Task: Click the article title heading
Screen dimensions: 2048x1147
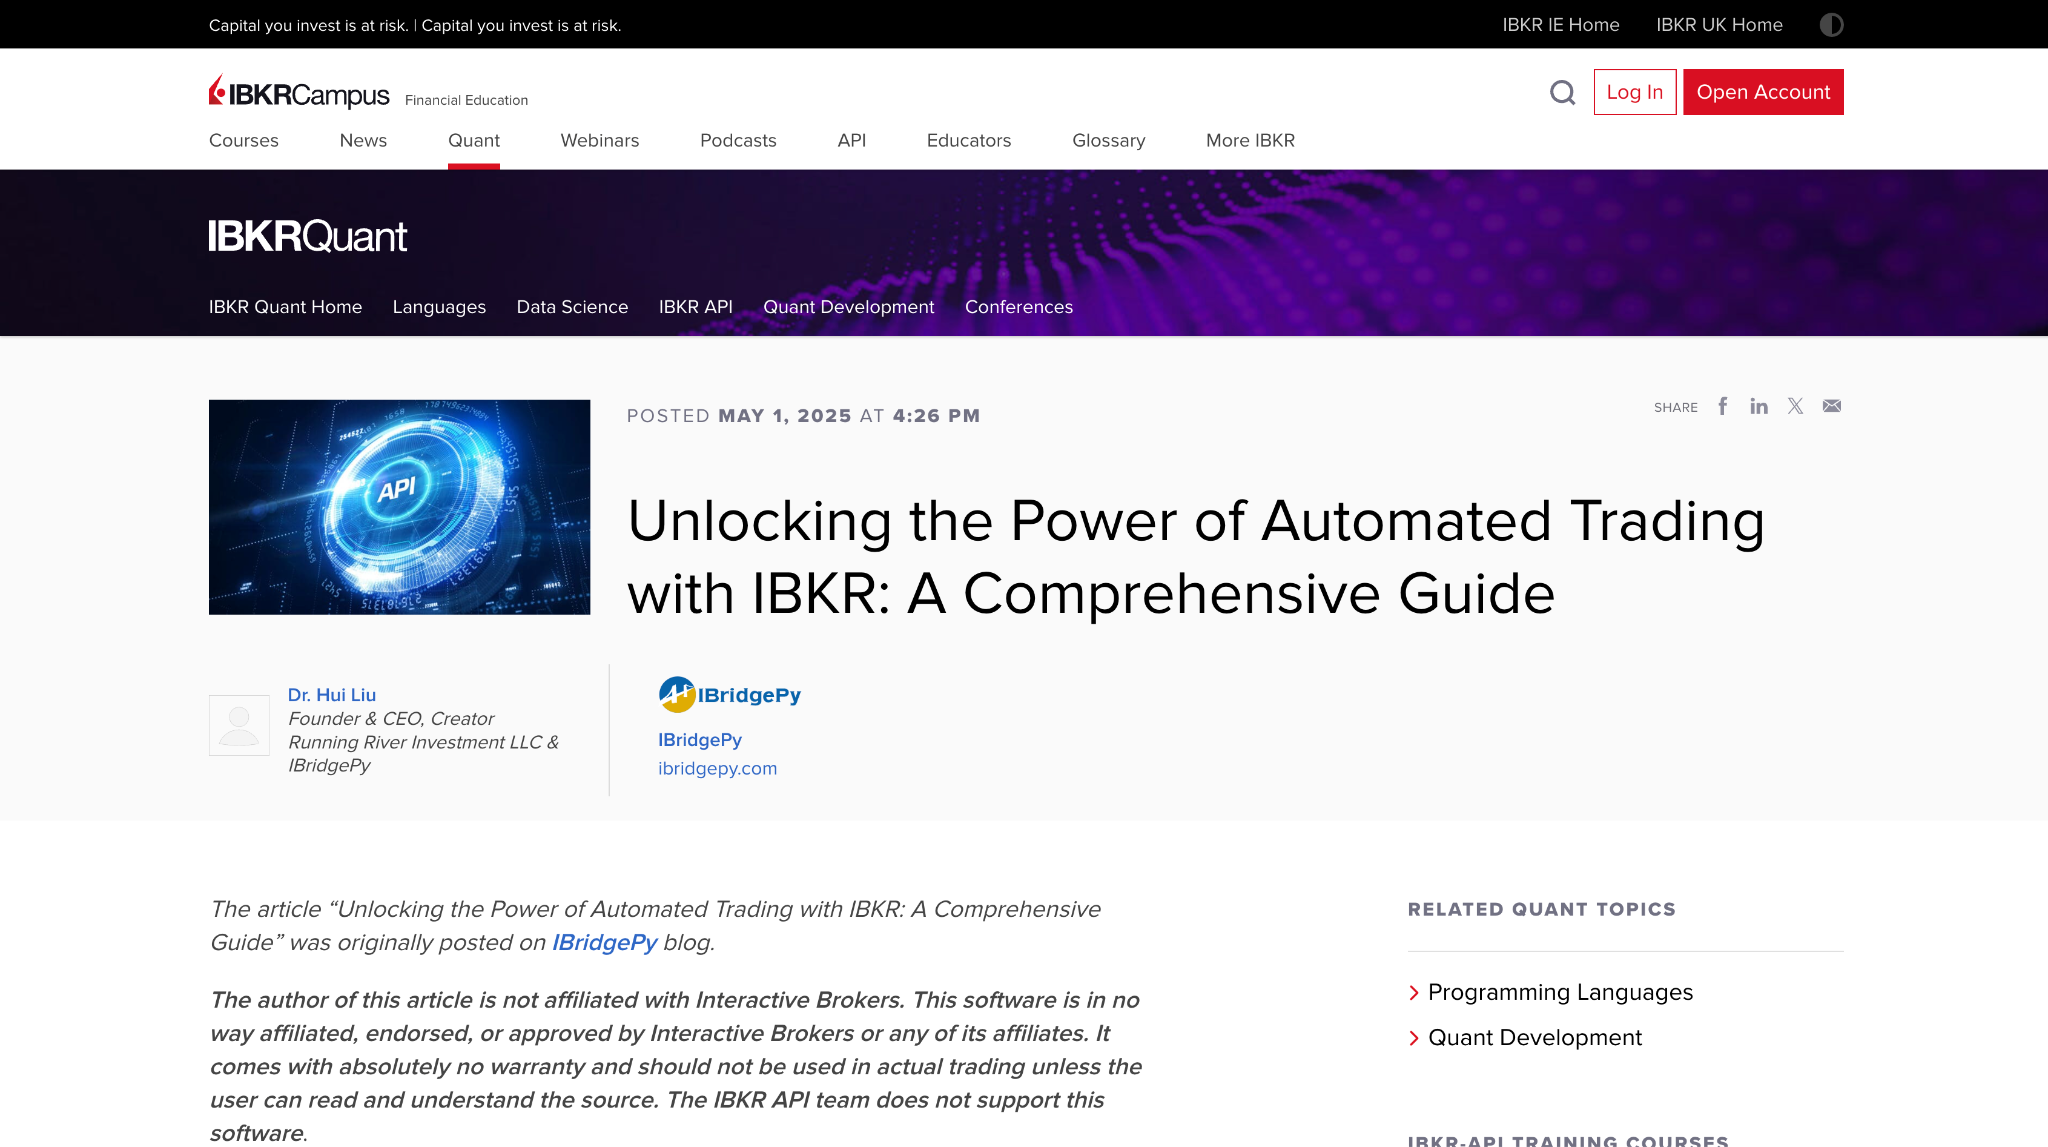Action: (1196, 557)
